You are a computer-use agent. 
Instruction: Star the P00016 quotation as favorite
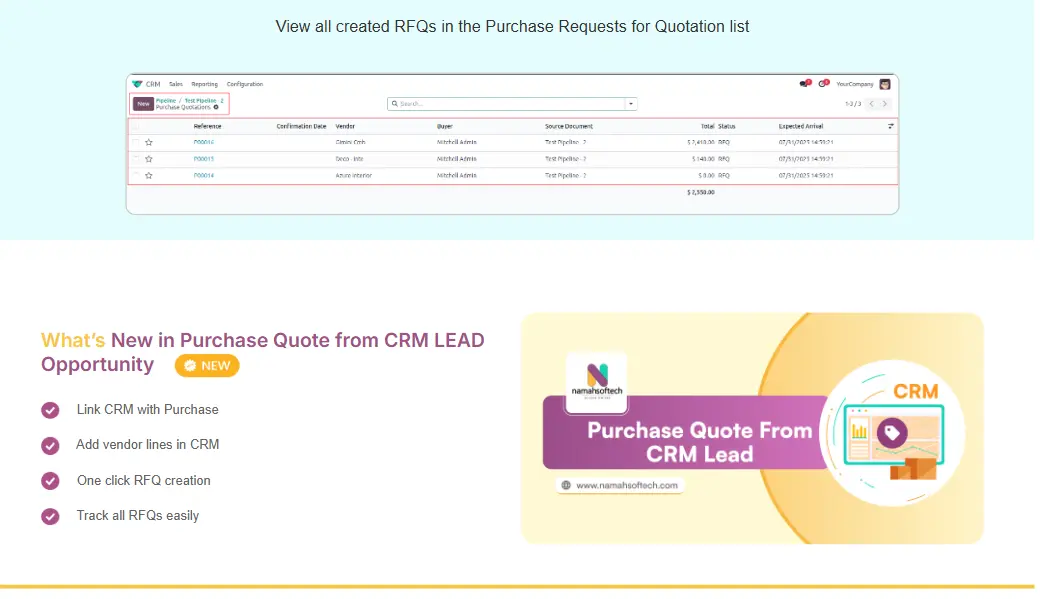(149, 142)
